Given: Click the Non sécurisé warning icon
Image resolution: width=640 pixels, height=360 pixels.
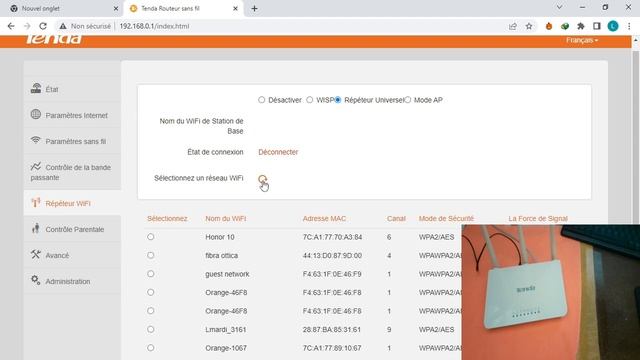Looking at the screenshot, I should 62,26.
